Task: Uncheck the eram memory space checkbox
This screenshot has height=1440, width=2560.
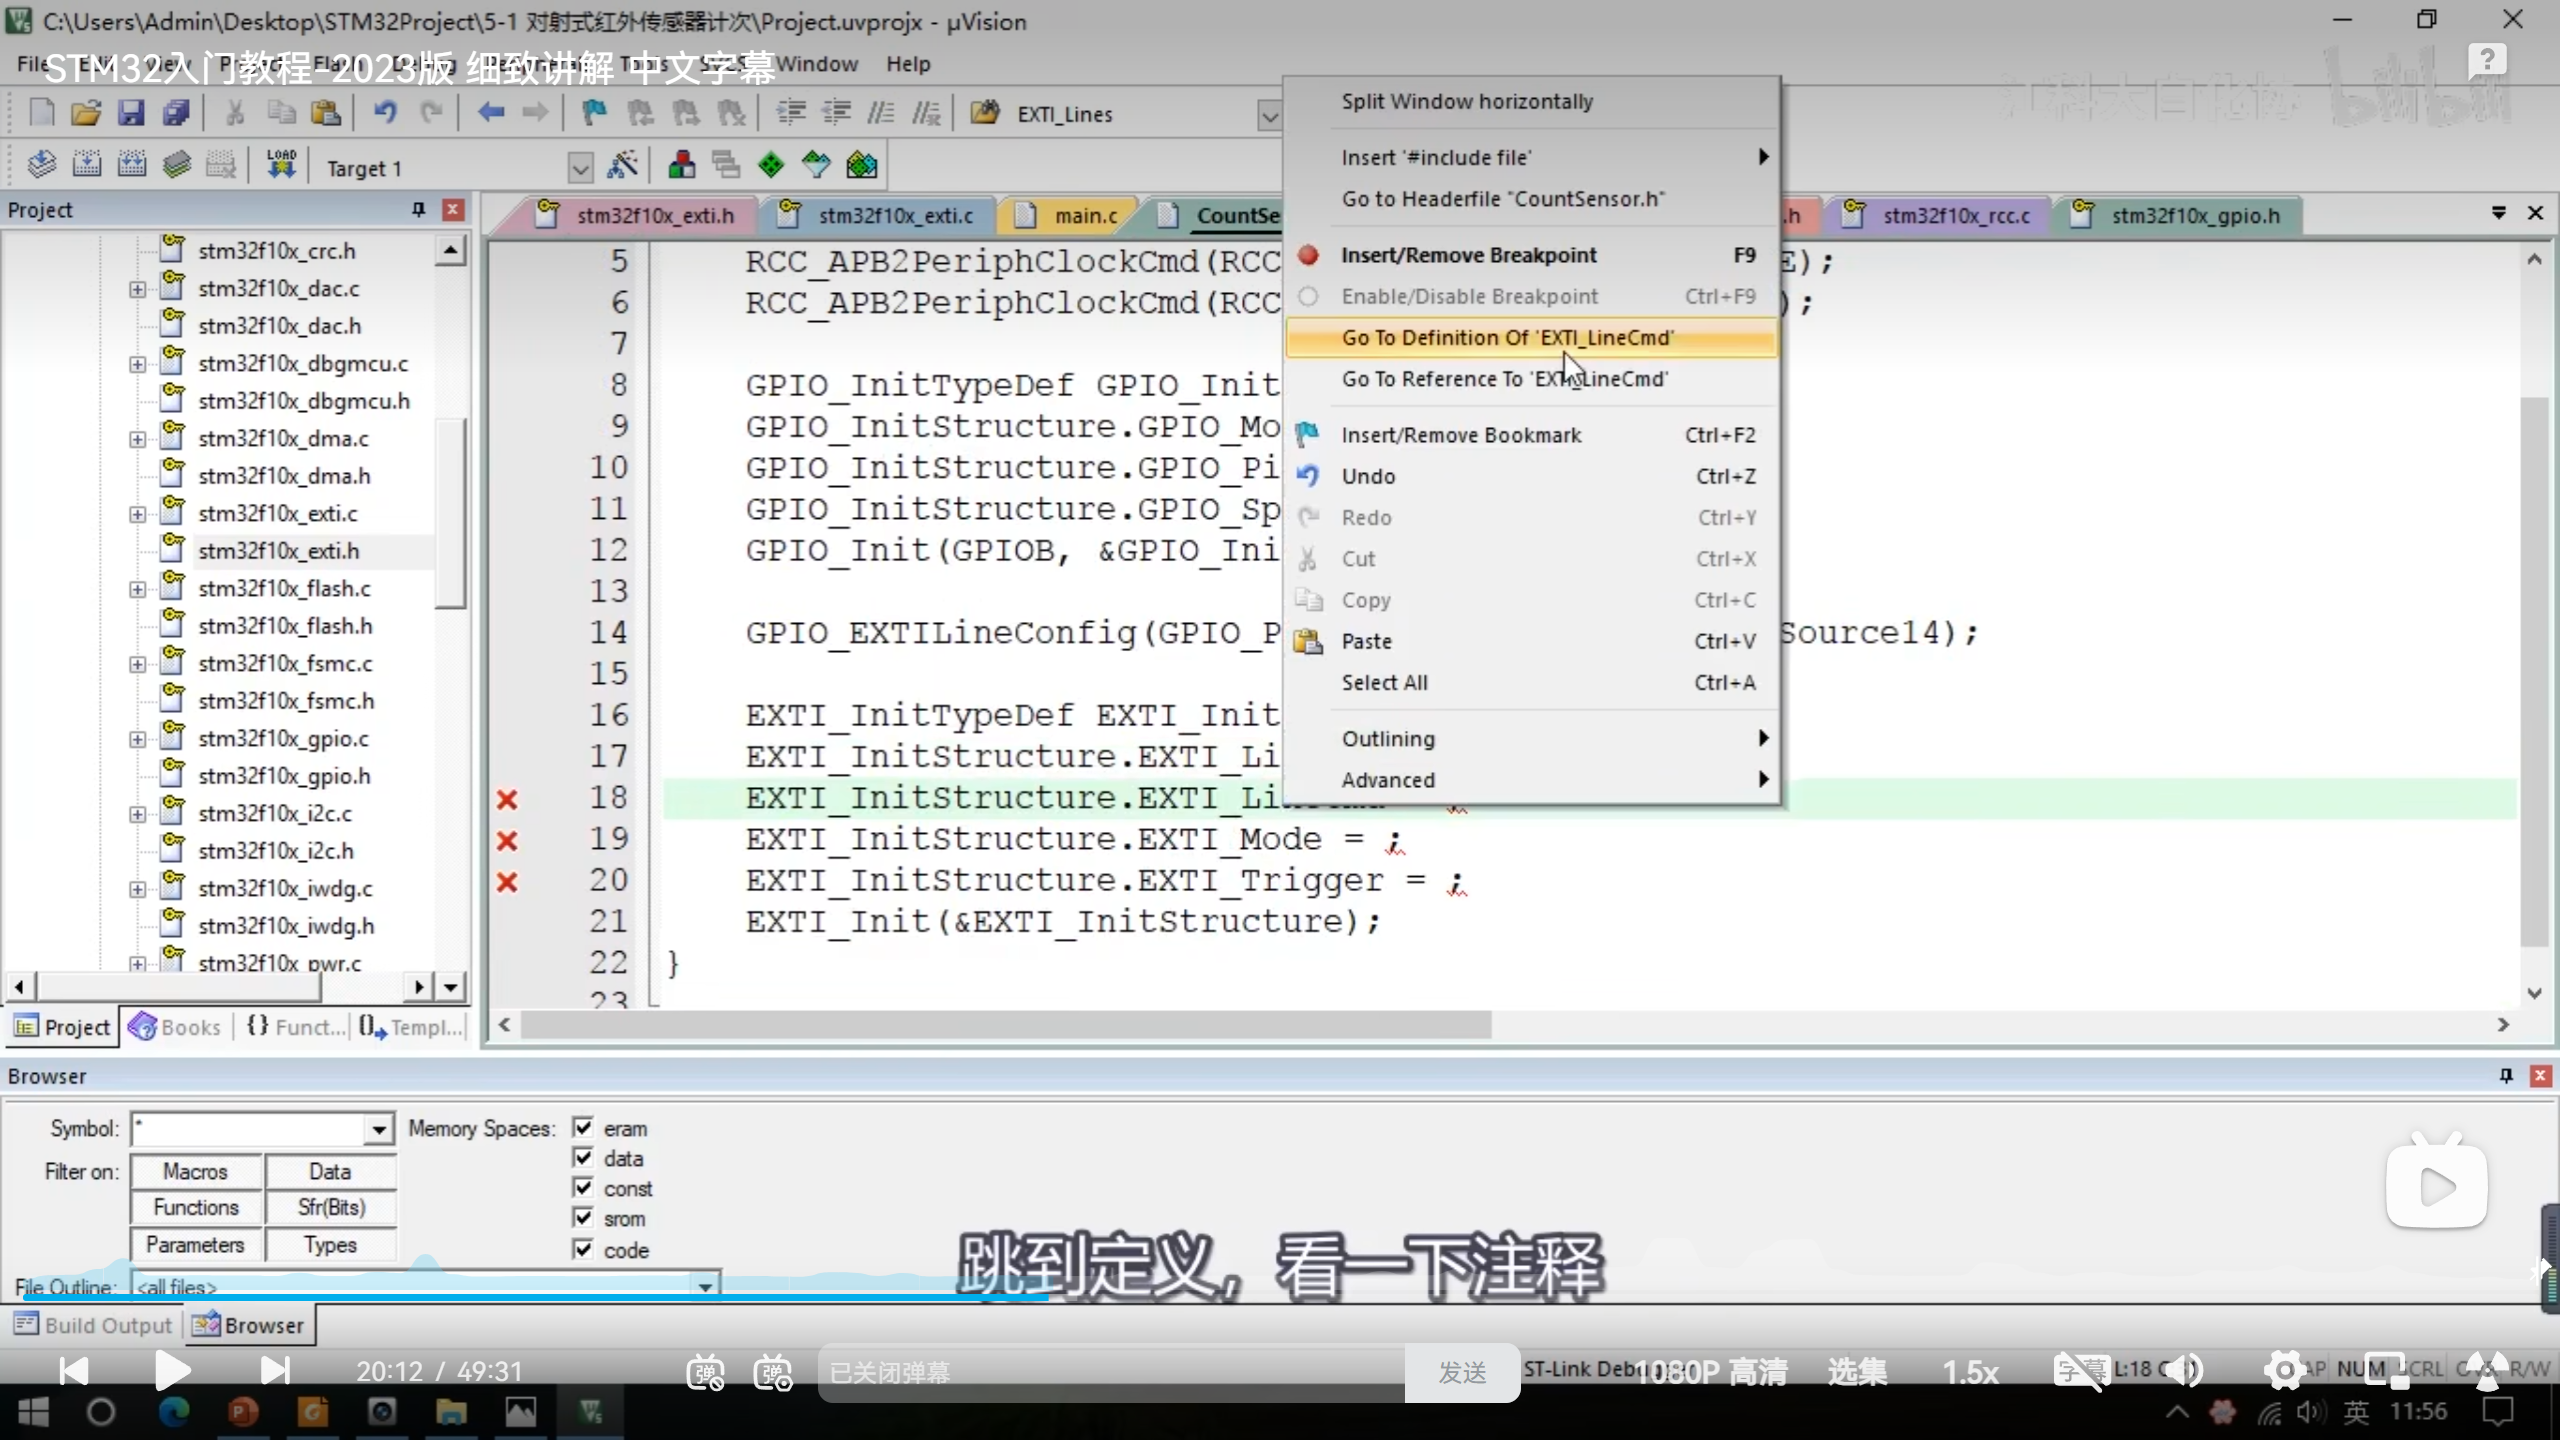Action: tap(584, 1128)
